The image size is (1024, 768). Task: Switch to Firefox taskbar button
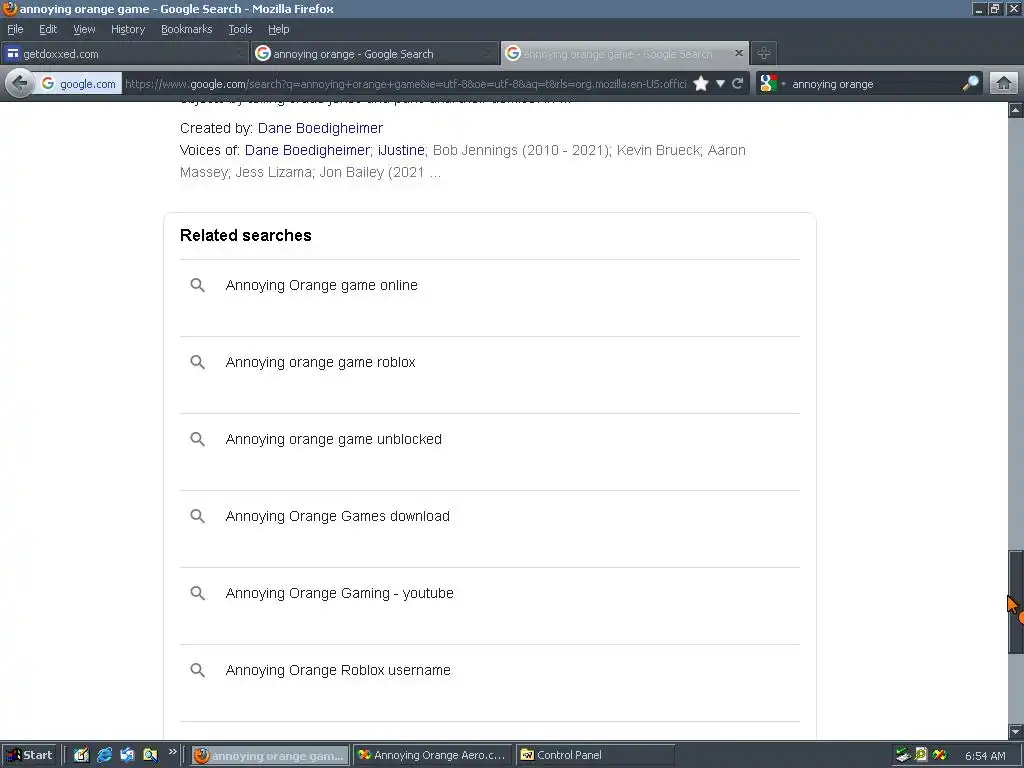[270, 756]
